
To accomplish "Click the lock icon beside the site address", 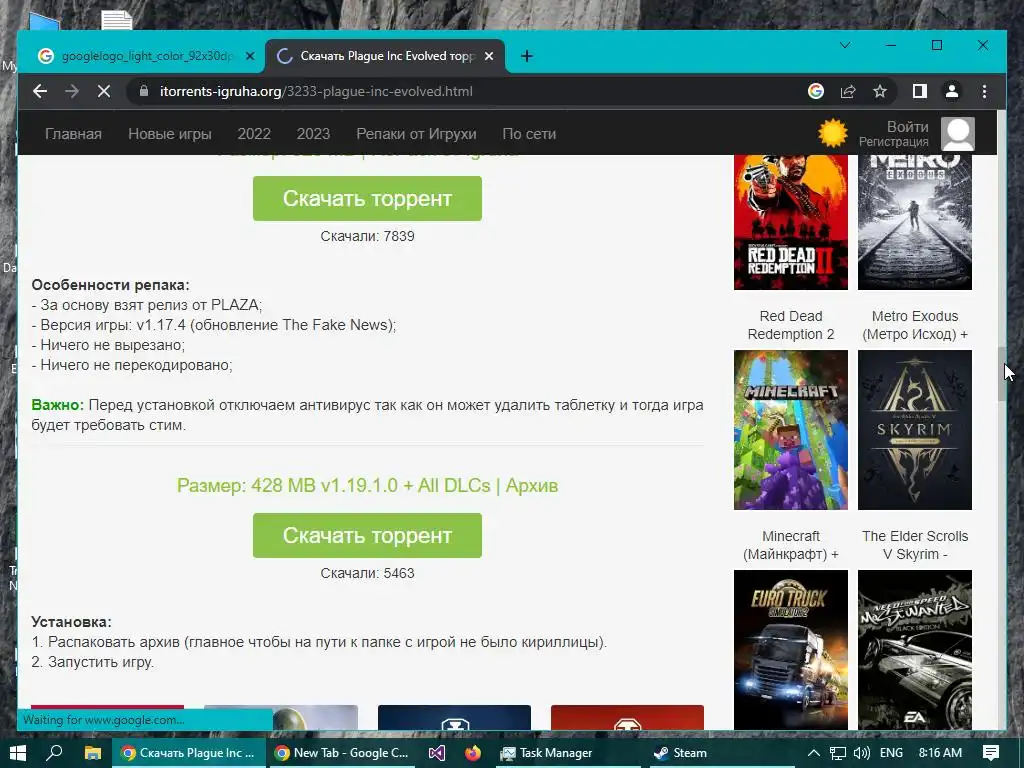I will point(144,91).
